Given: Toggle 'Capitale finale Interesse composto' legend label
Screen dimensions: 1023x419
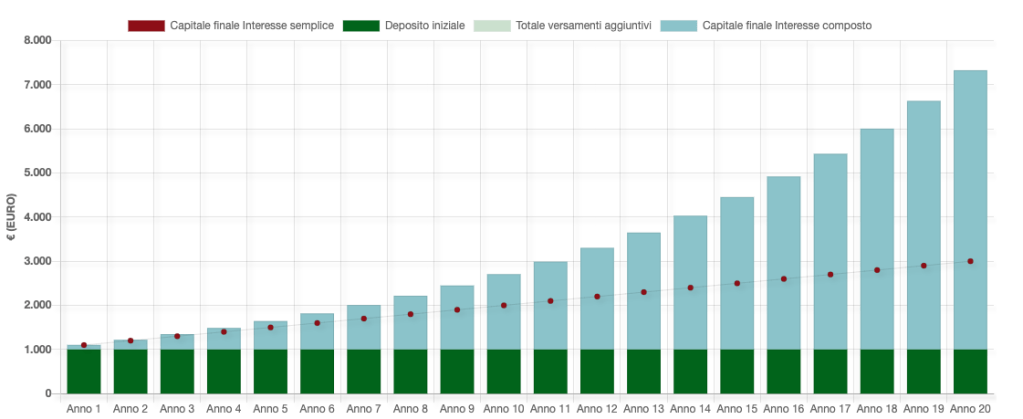Looking at the screenshot, I should click(x=788, y=25).
